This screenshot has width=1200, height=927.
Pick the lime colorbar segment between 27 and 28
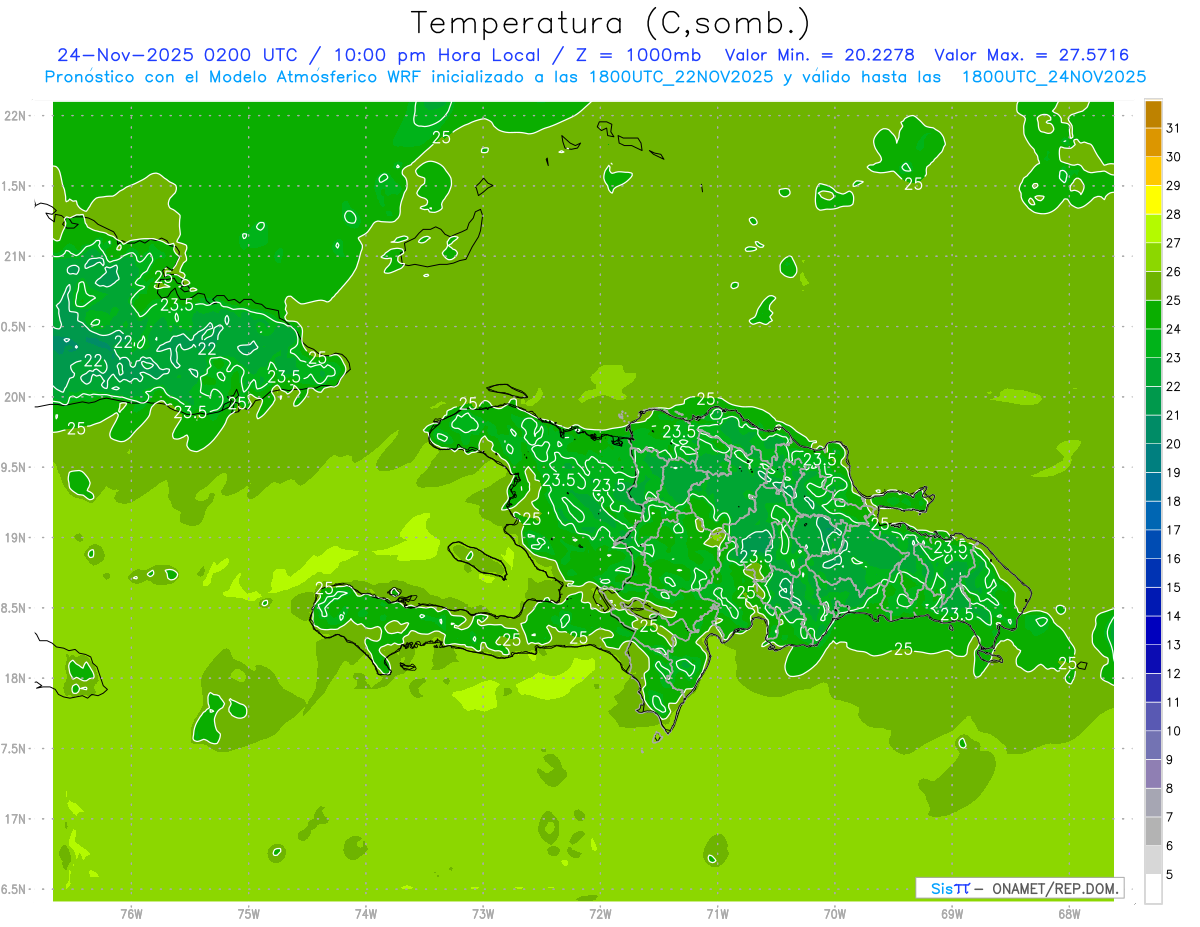[x=1153, y=229]
